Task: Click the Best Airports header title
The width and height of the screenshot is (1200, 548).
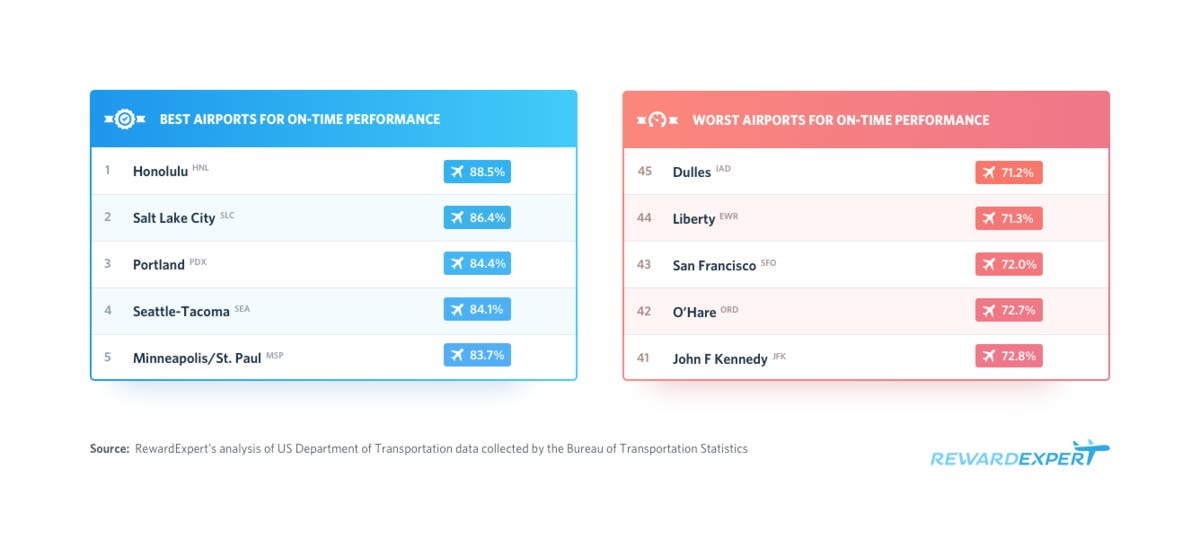Action: [300, 119]
